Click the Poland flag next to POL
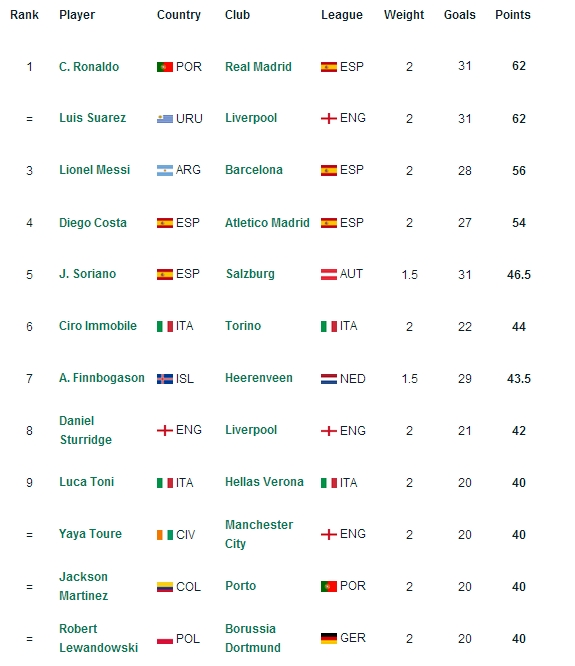 [x=165, y=640]
